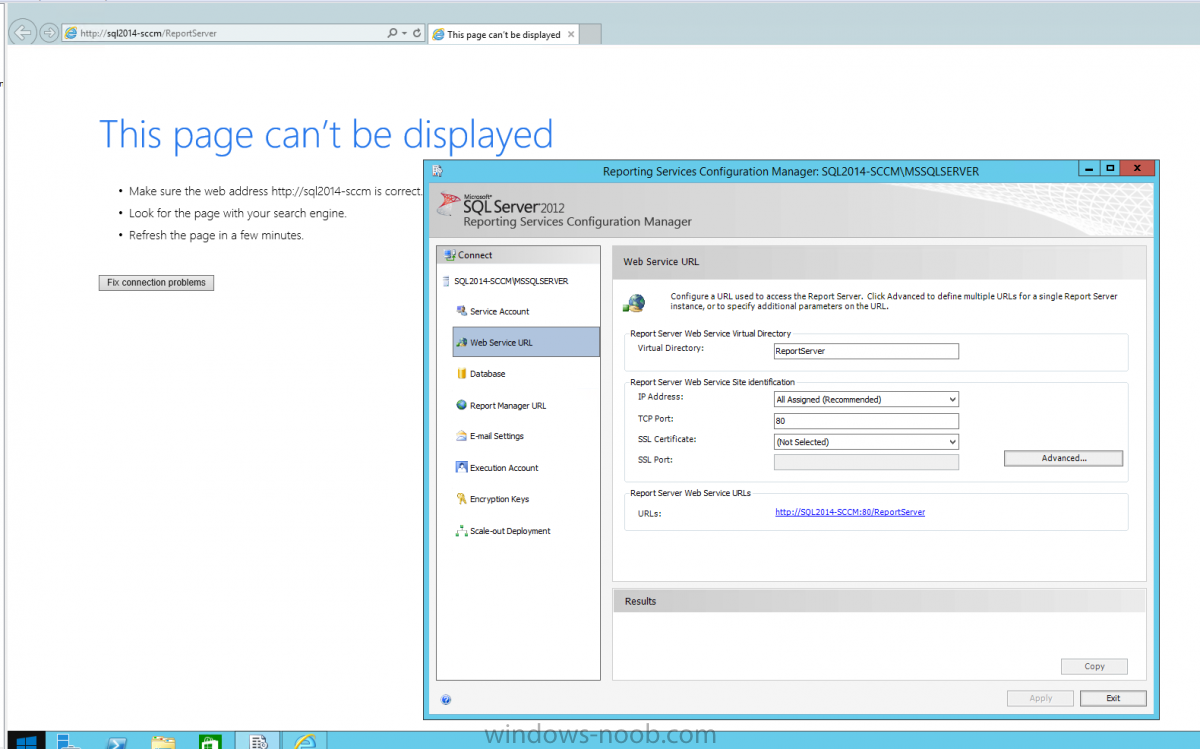The height and width of the screenshot is (749, 1200).
Task: Maximize the Configuration Manager window
Action: pyautogui.click(x=1110, y=168)
